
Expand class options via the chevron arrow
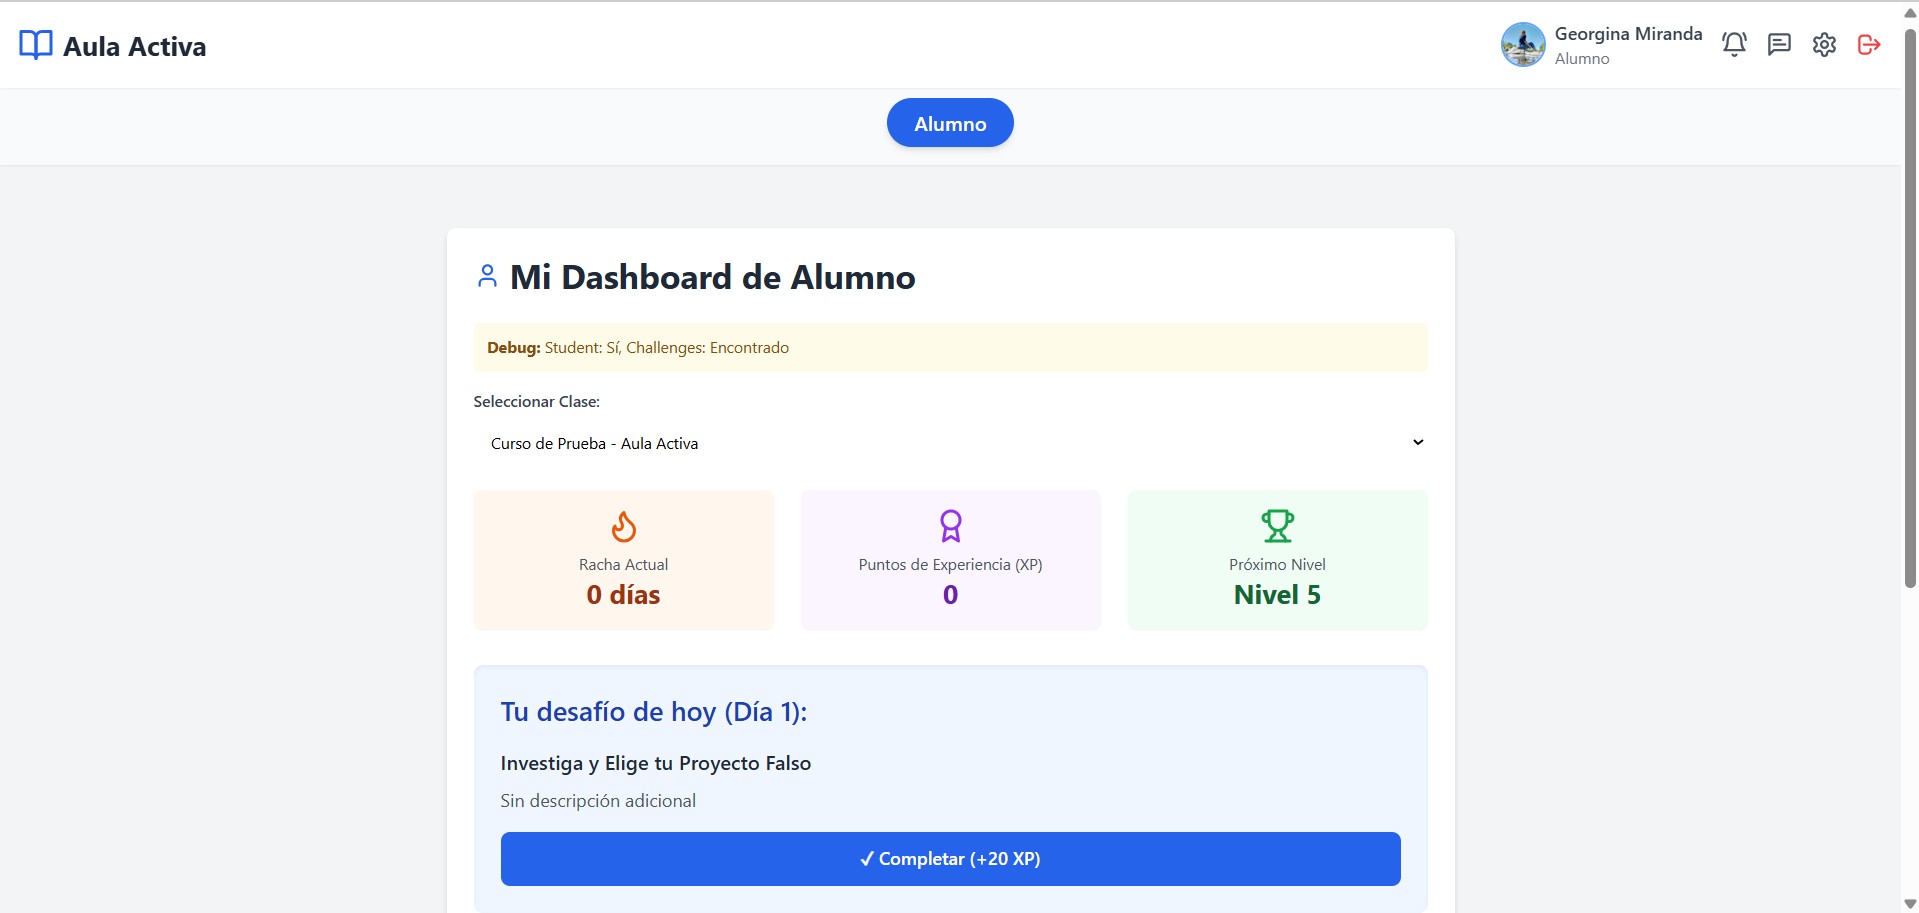[1417, 441]
